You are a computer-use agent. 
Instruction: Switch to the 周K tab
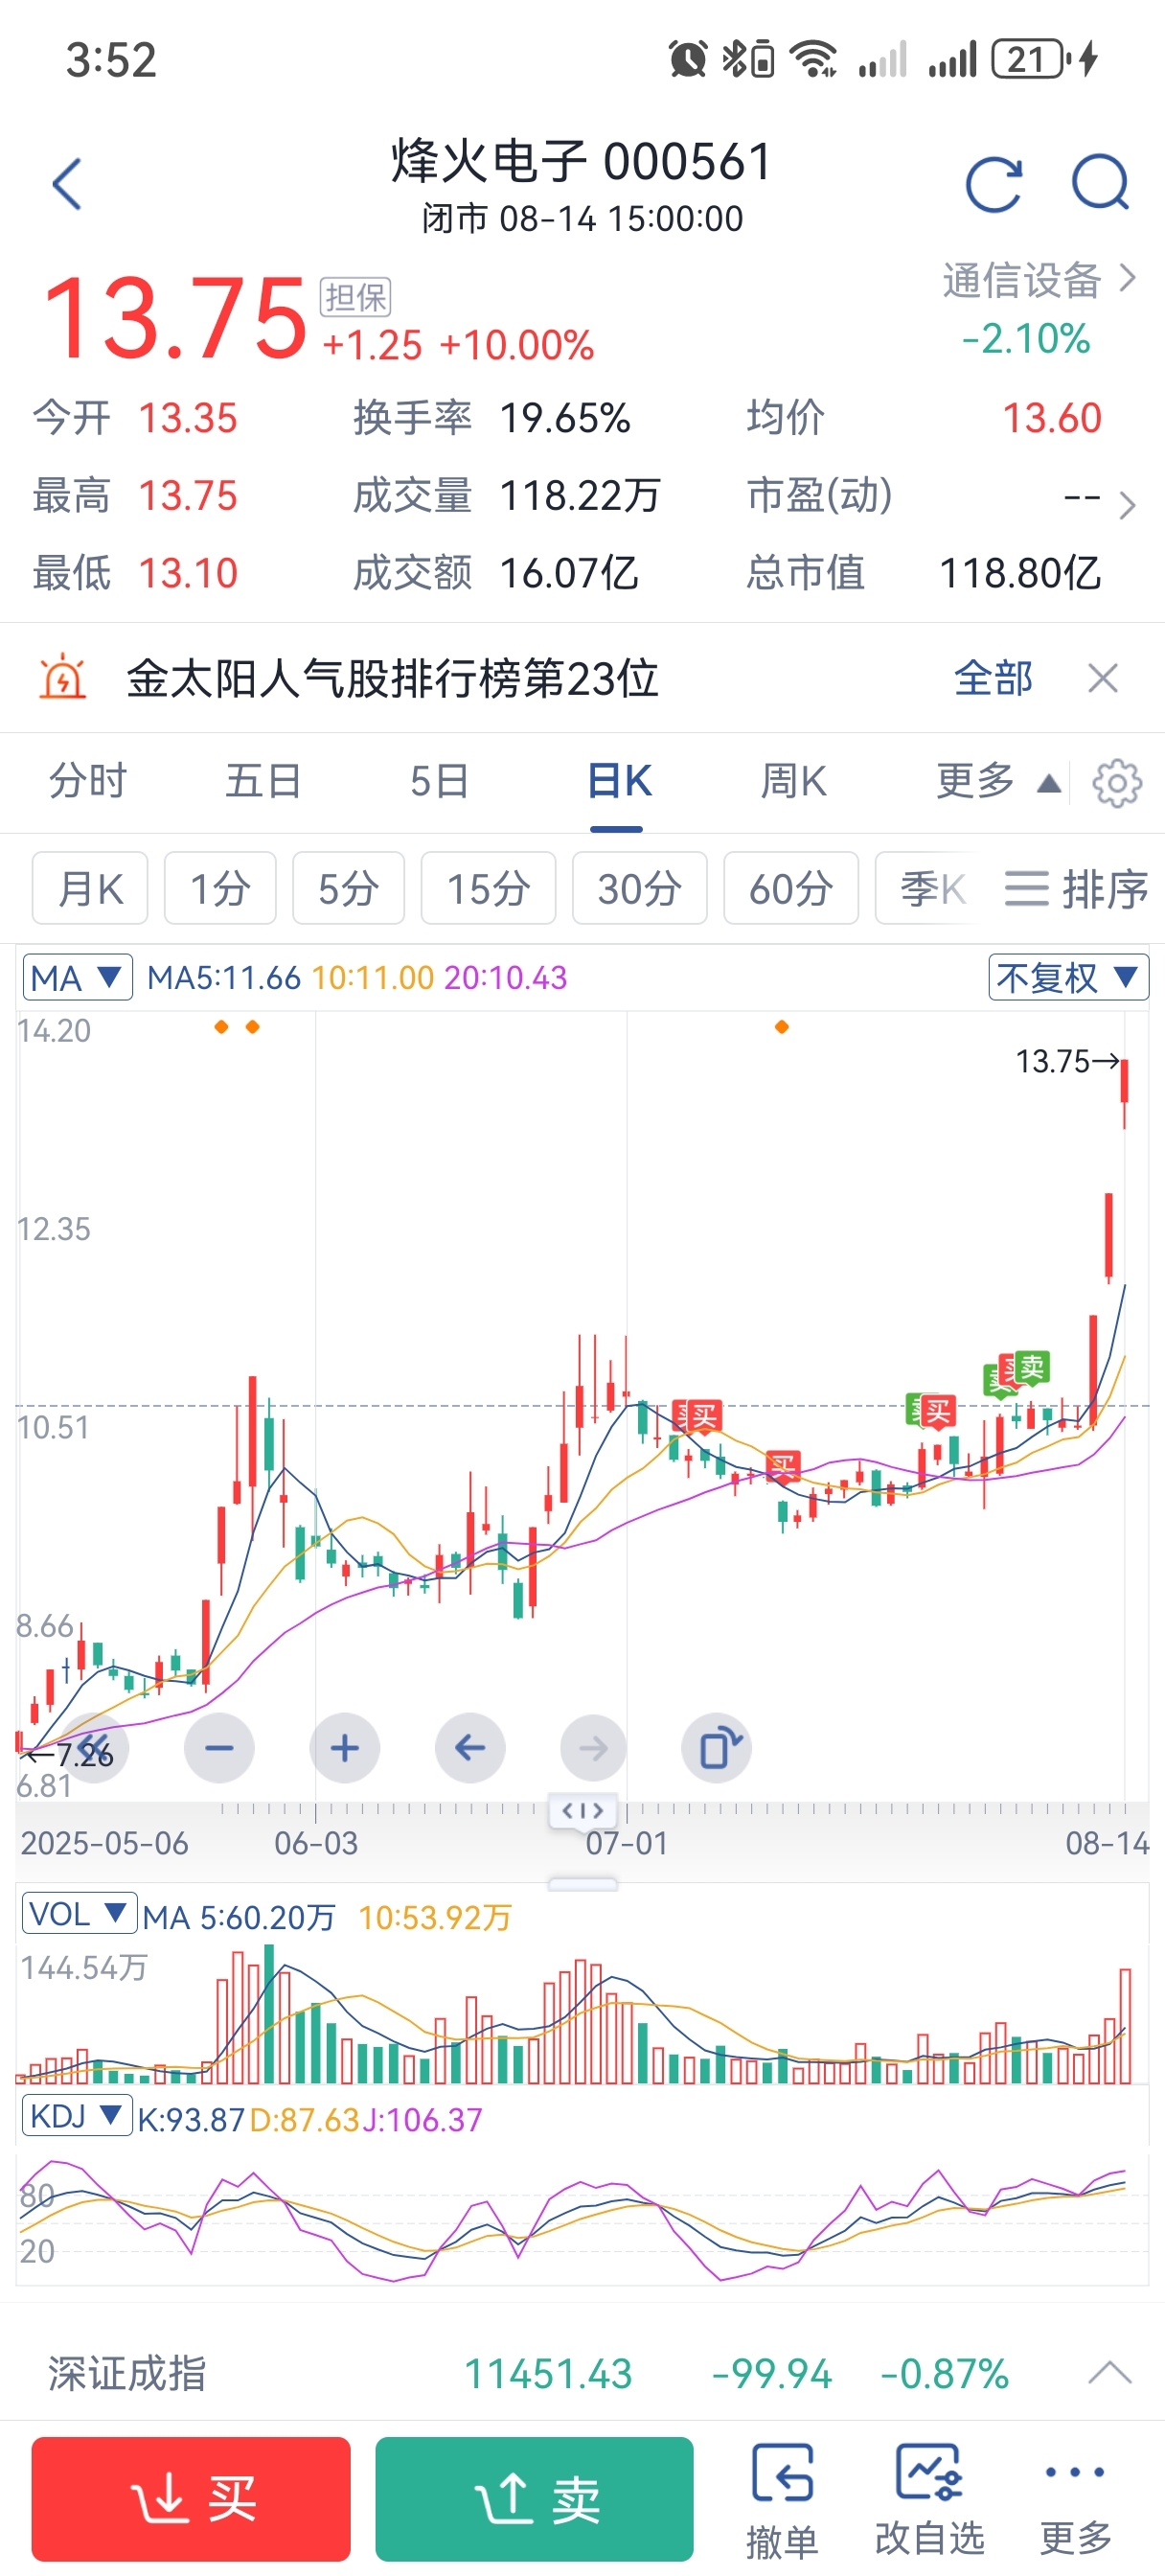[793, 781]
